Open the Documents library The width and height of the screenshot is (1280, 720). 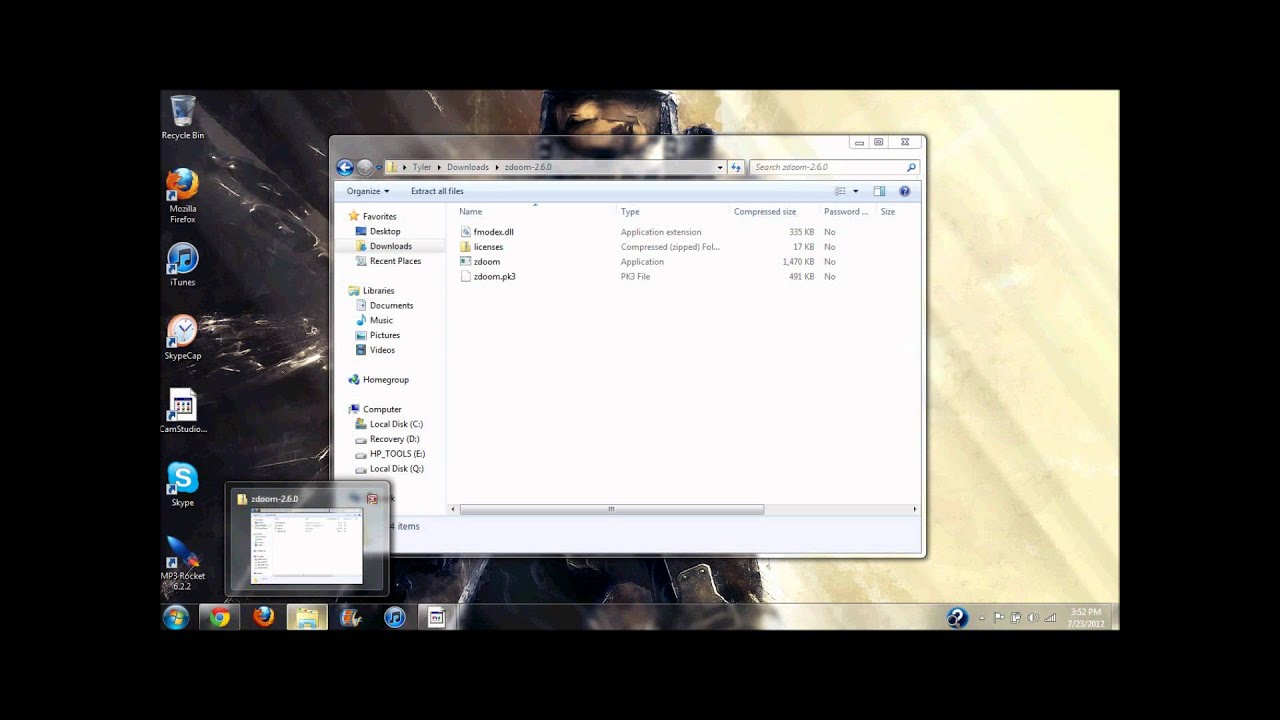coord(391,306)
